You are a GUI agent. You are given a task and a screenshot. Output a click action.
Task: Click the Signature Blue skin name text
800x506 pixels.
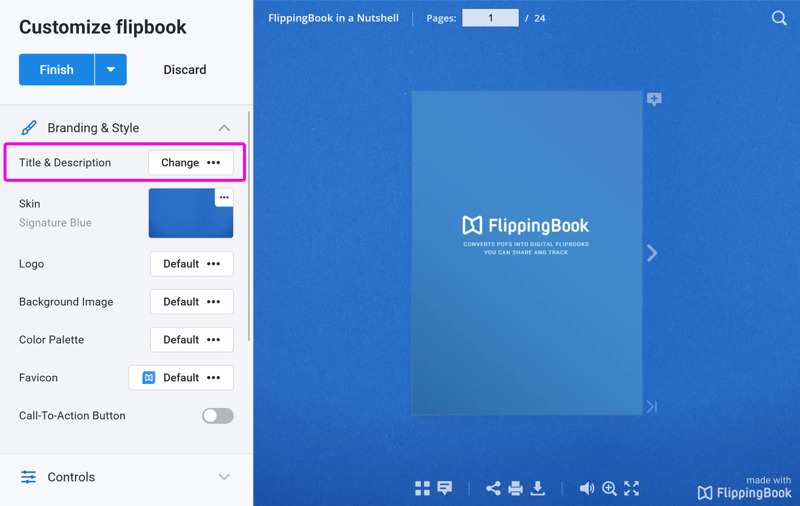click(x=55, y=223)
